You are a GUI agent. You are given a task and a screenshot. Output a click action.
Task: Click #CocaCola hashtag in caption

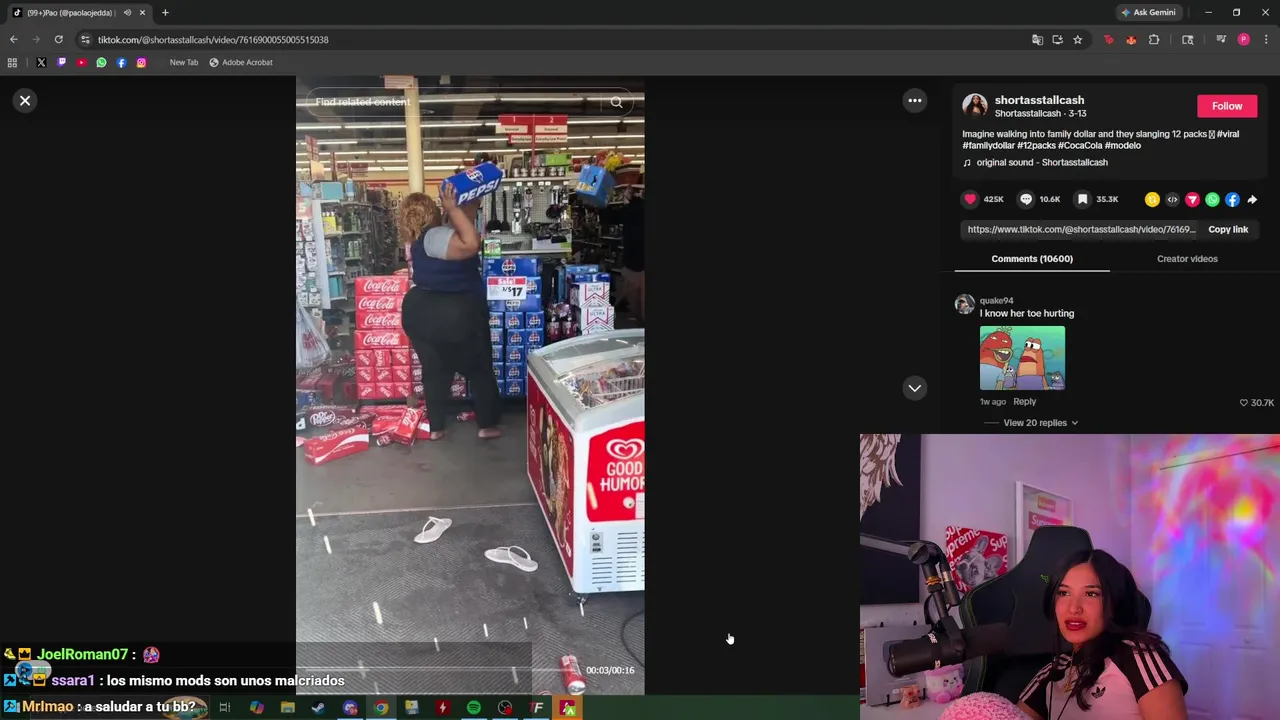point(1079,146)
